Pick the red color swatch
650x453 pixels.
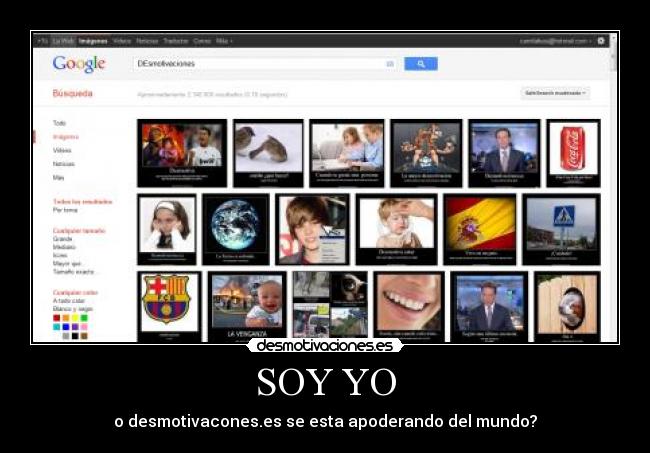(x=56, y=318)
